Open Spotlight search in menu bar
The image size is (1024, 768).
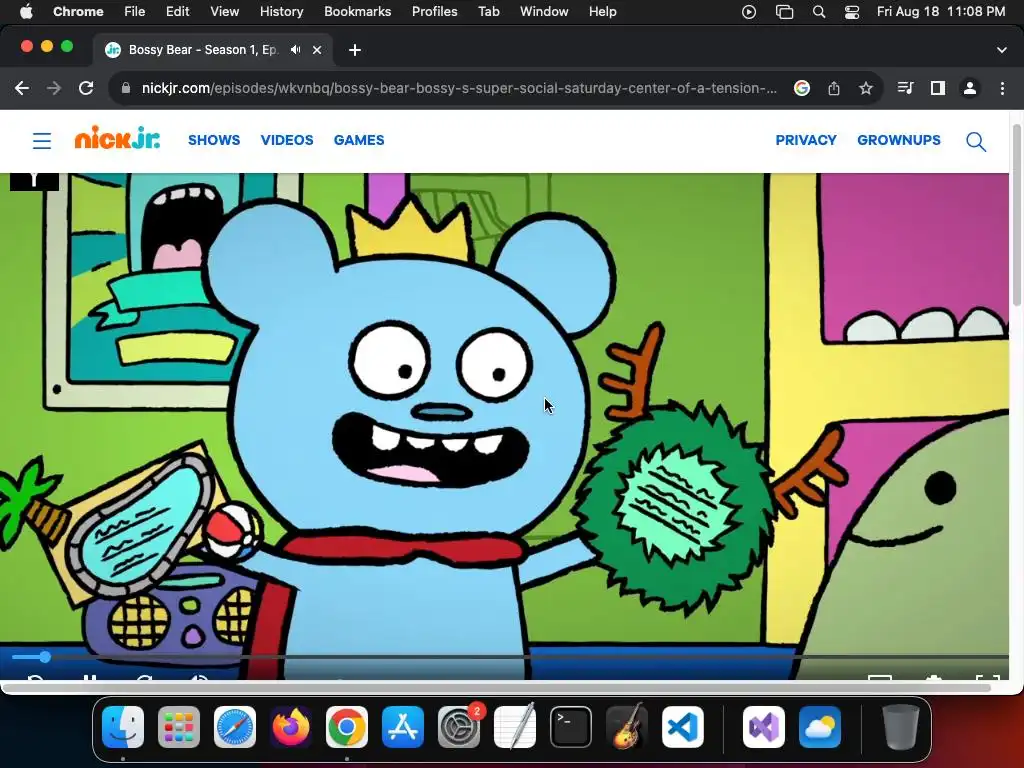pyautogui.click(x=819, y=12)
